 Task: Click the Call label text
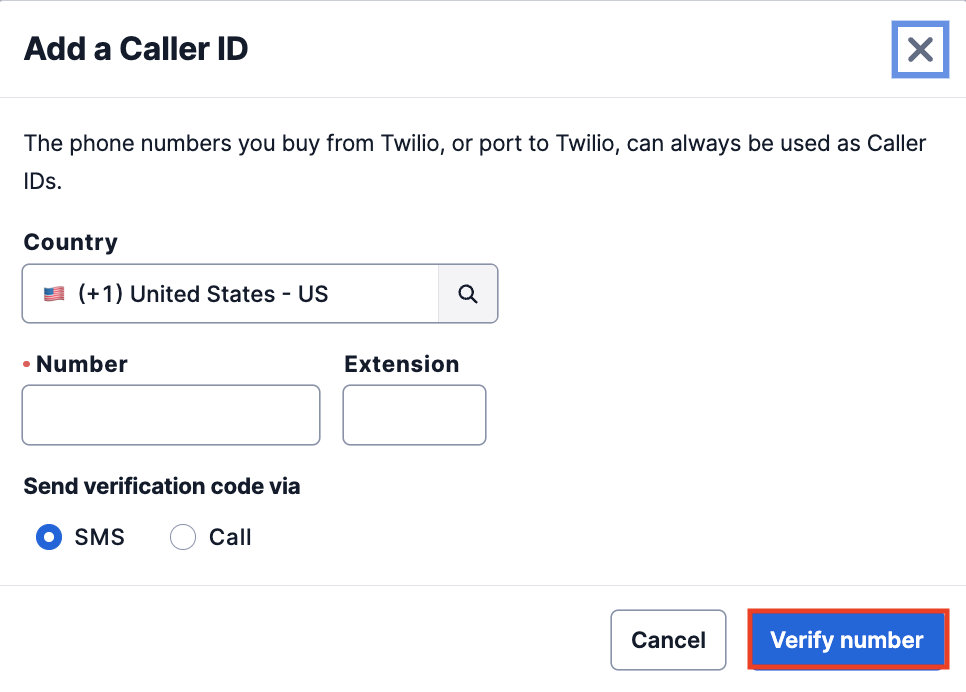(230, 537)
